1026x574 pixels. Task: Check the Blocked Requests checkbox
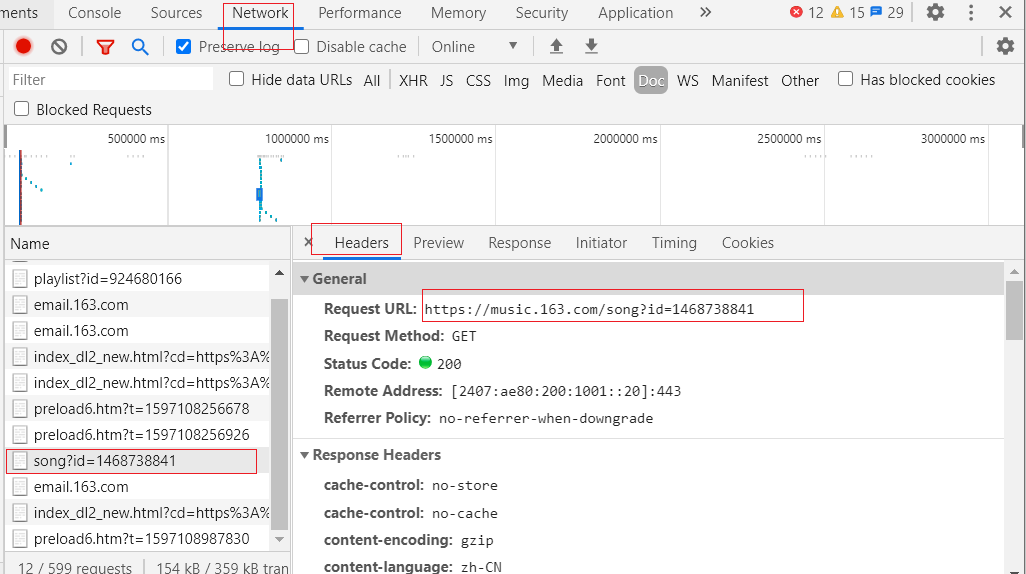click(22, 110)
